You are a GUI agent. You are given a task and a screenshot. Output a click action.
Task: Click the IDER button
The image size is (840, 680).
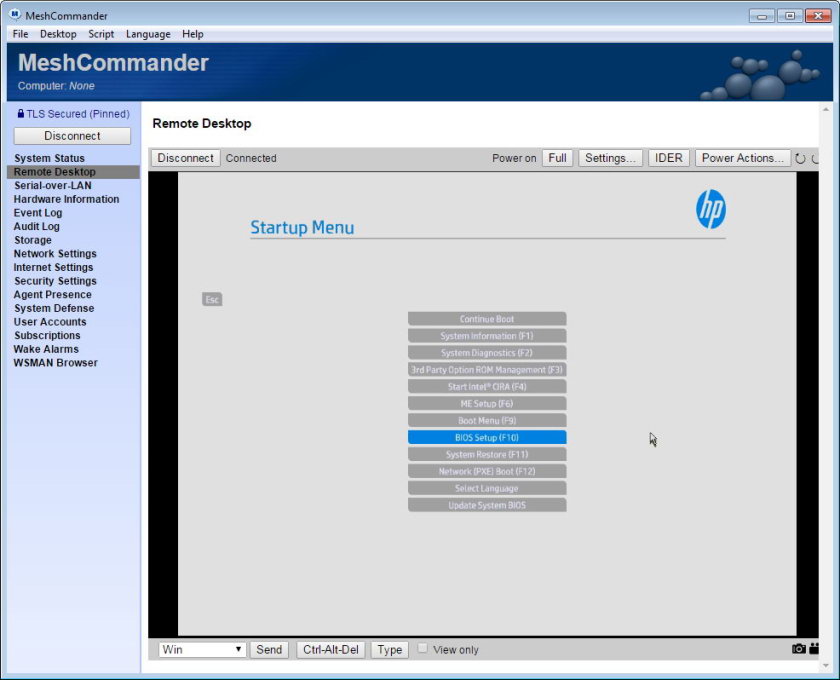coord(668,158)
